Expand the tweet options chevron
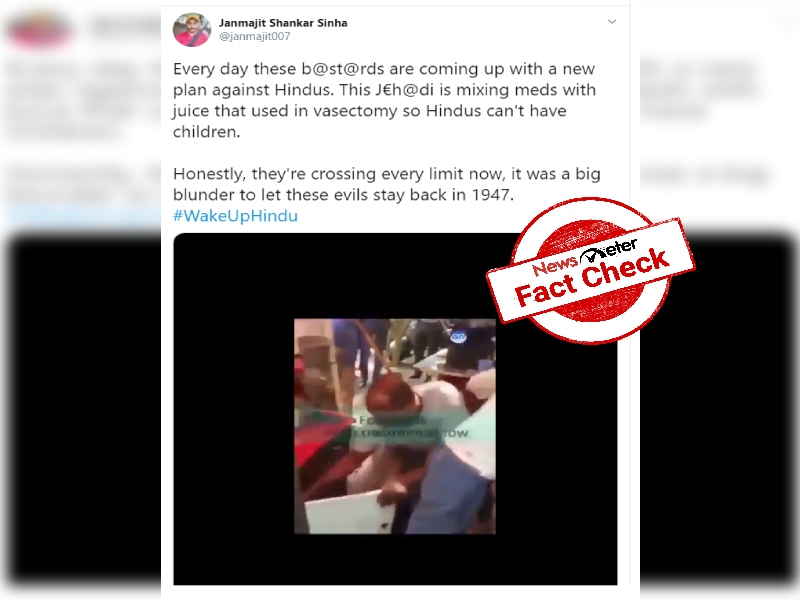The image size is (800, 600). (x=612, y=21)
